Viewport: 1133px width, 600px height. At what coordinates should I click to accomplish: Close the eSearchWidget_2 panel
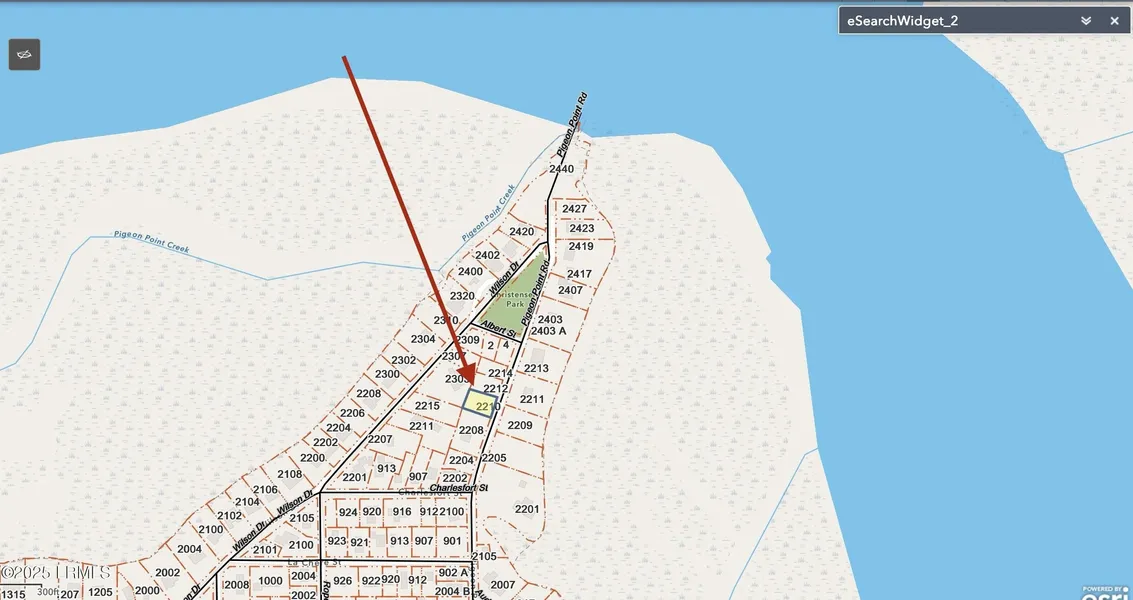(1114, 21)
